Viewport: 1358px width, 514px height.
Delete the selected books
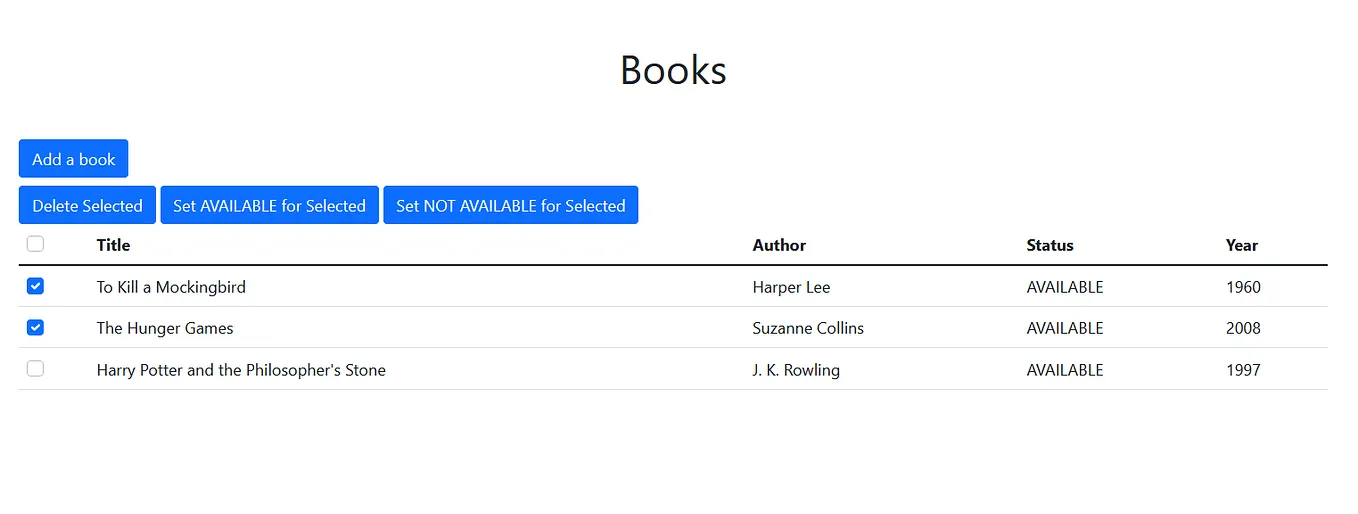[87, 205]
